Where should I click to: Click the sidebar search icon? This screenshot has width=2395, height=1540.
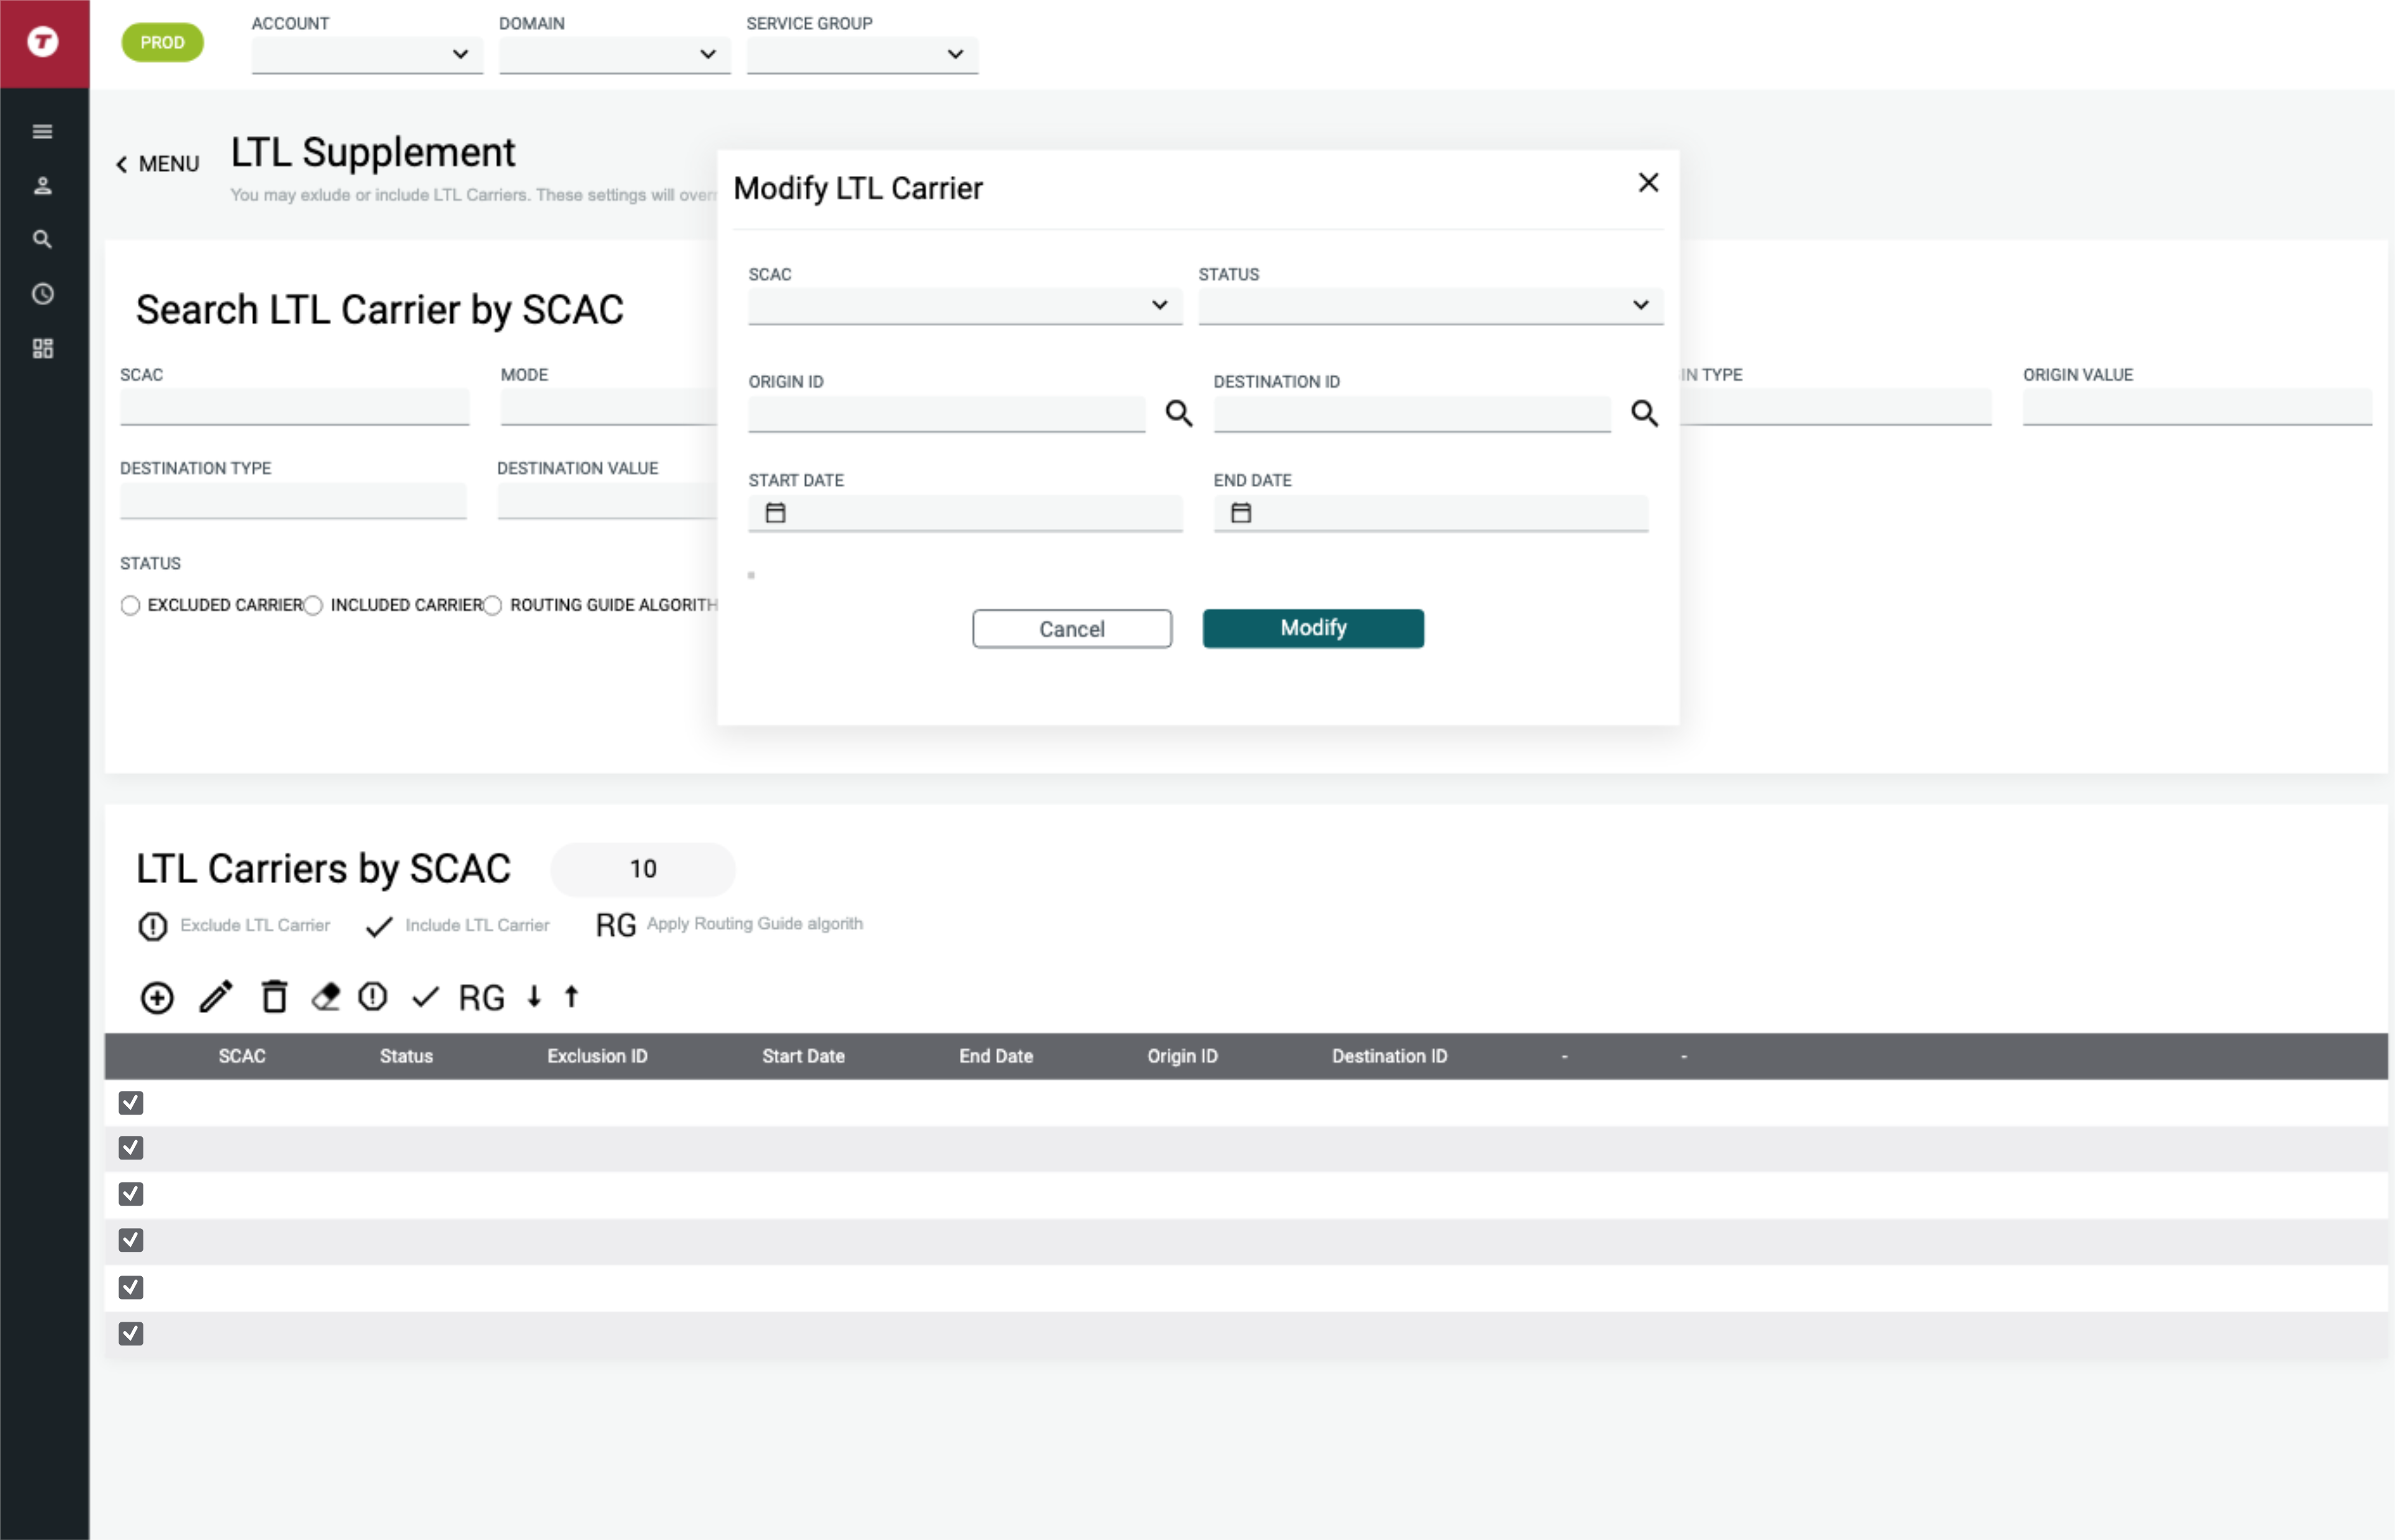42,239
